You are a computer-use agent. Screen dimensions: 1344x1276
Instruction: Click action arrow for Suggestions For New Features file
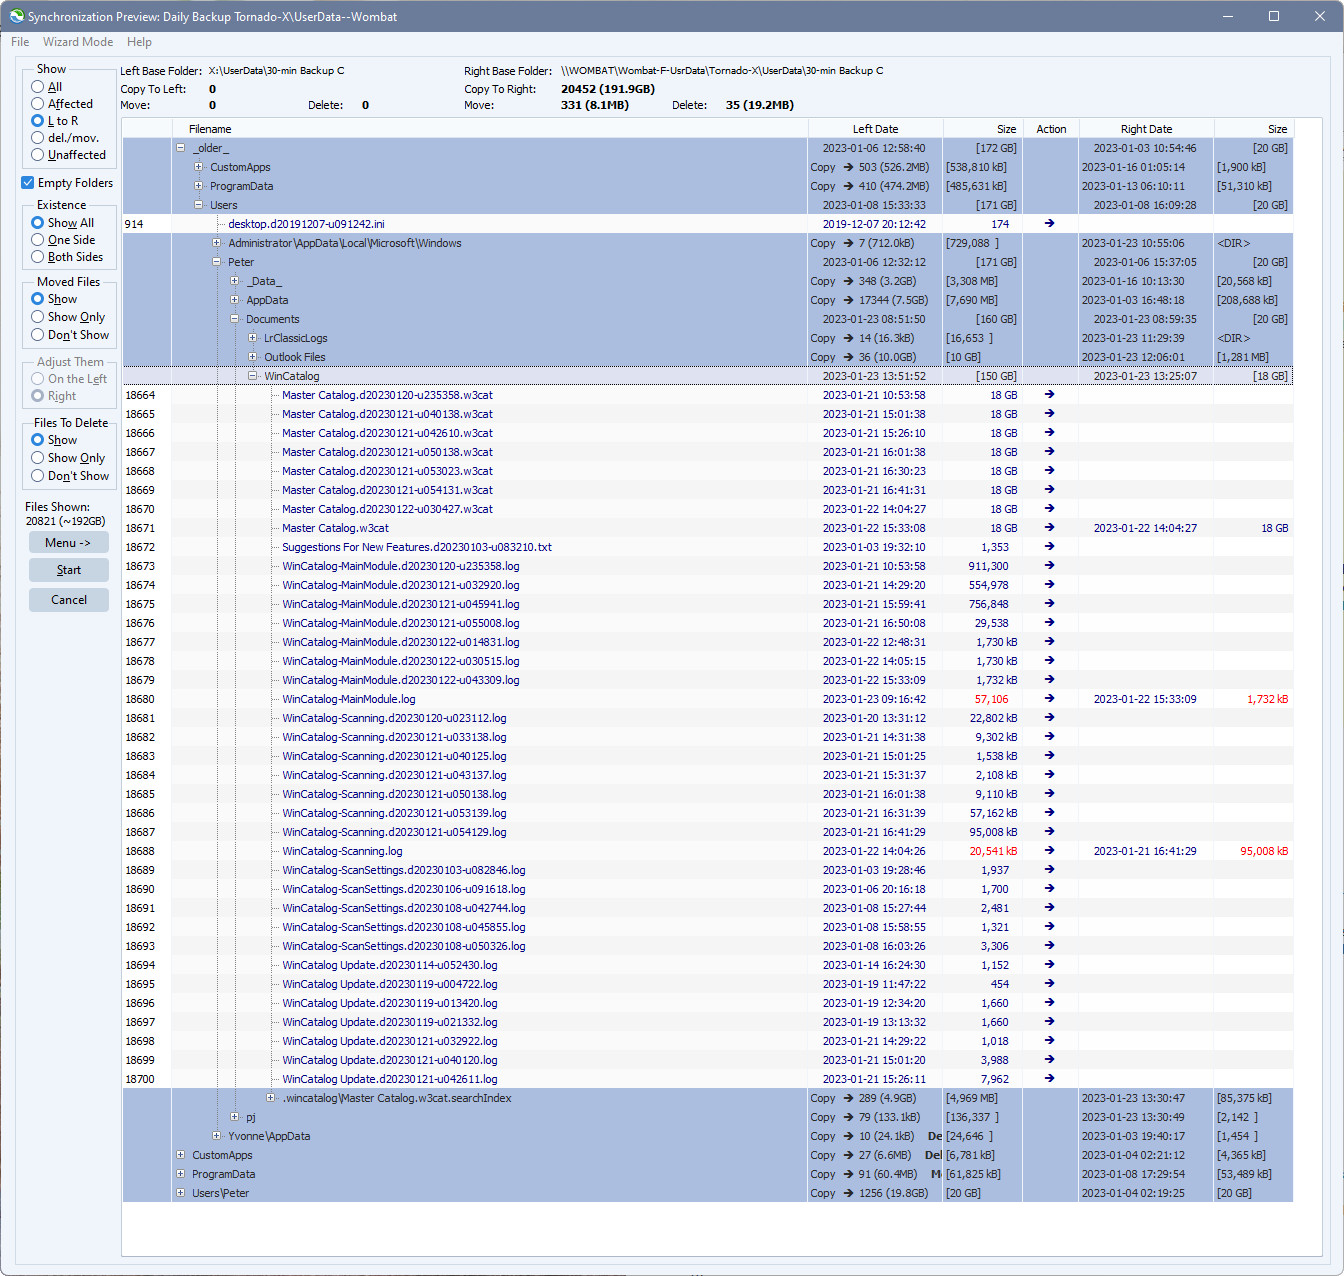pyautogui.click(x=1049, y=547)
